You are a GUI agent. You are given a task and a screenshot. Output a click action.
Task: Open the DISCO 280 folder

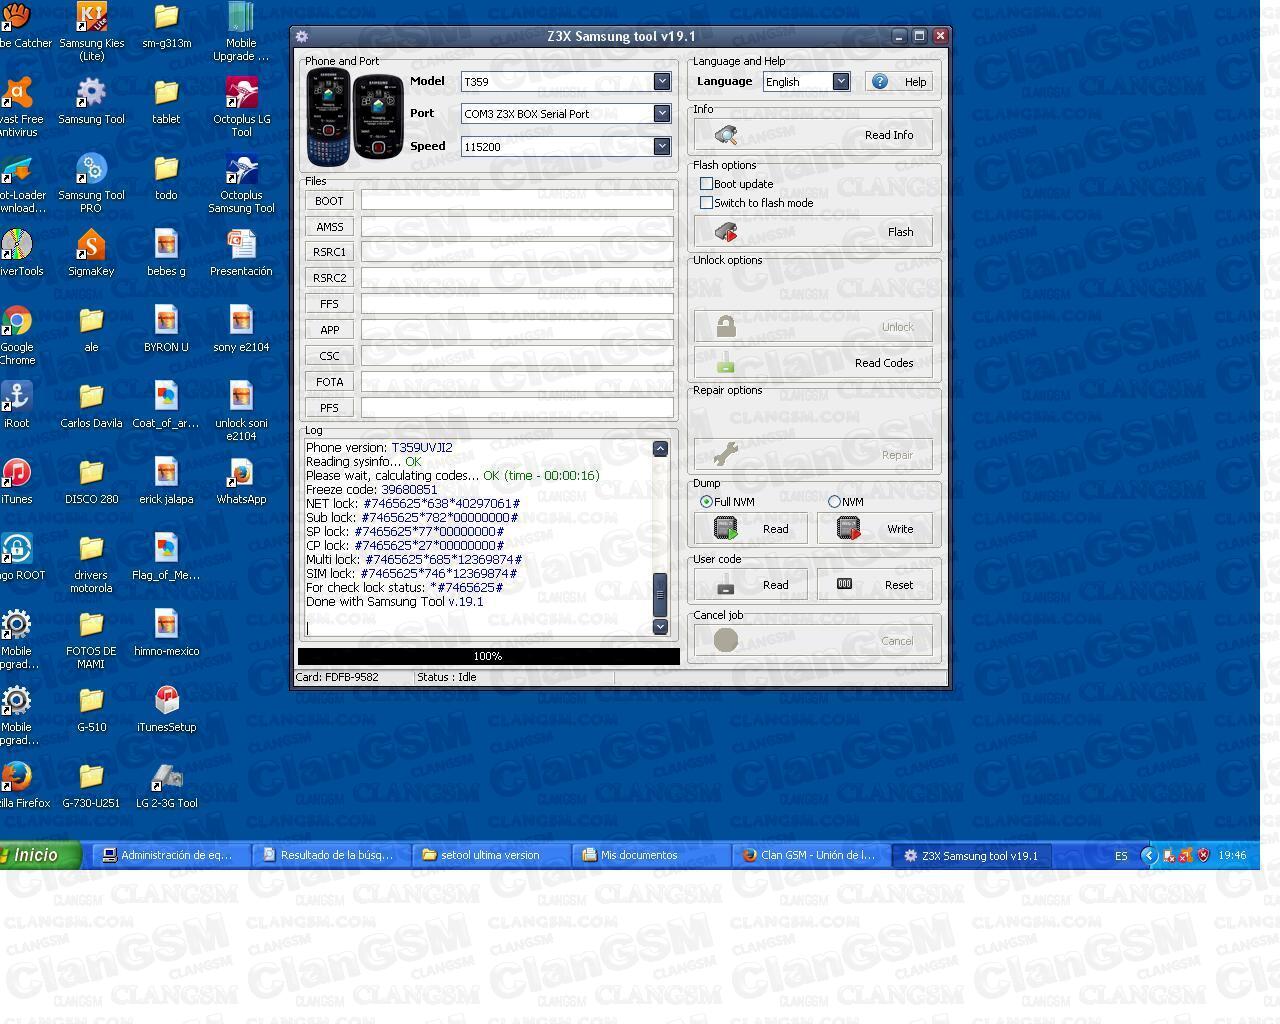click(91, 480)
